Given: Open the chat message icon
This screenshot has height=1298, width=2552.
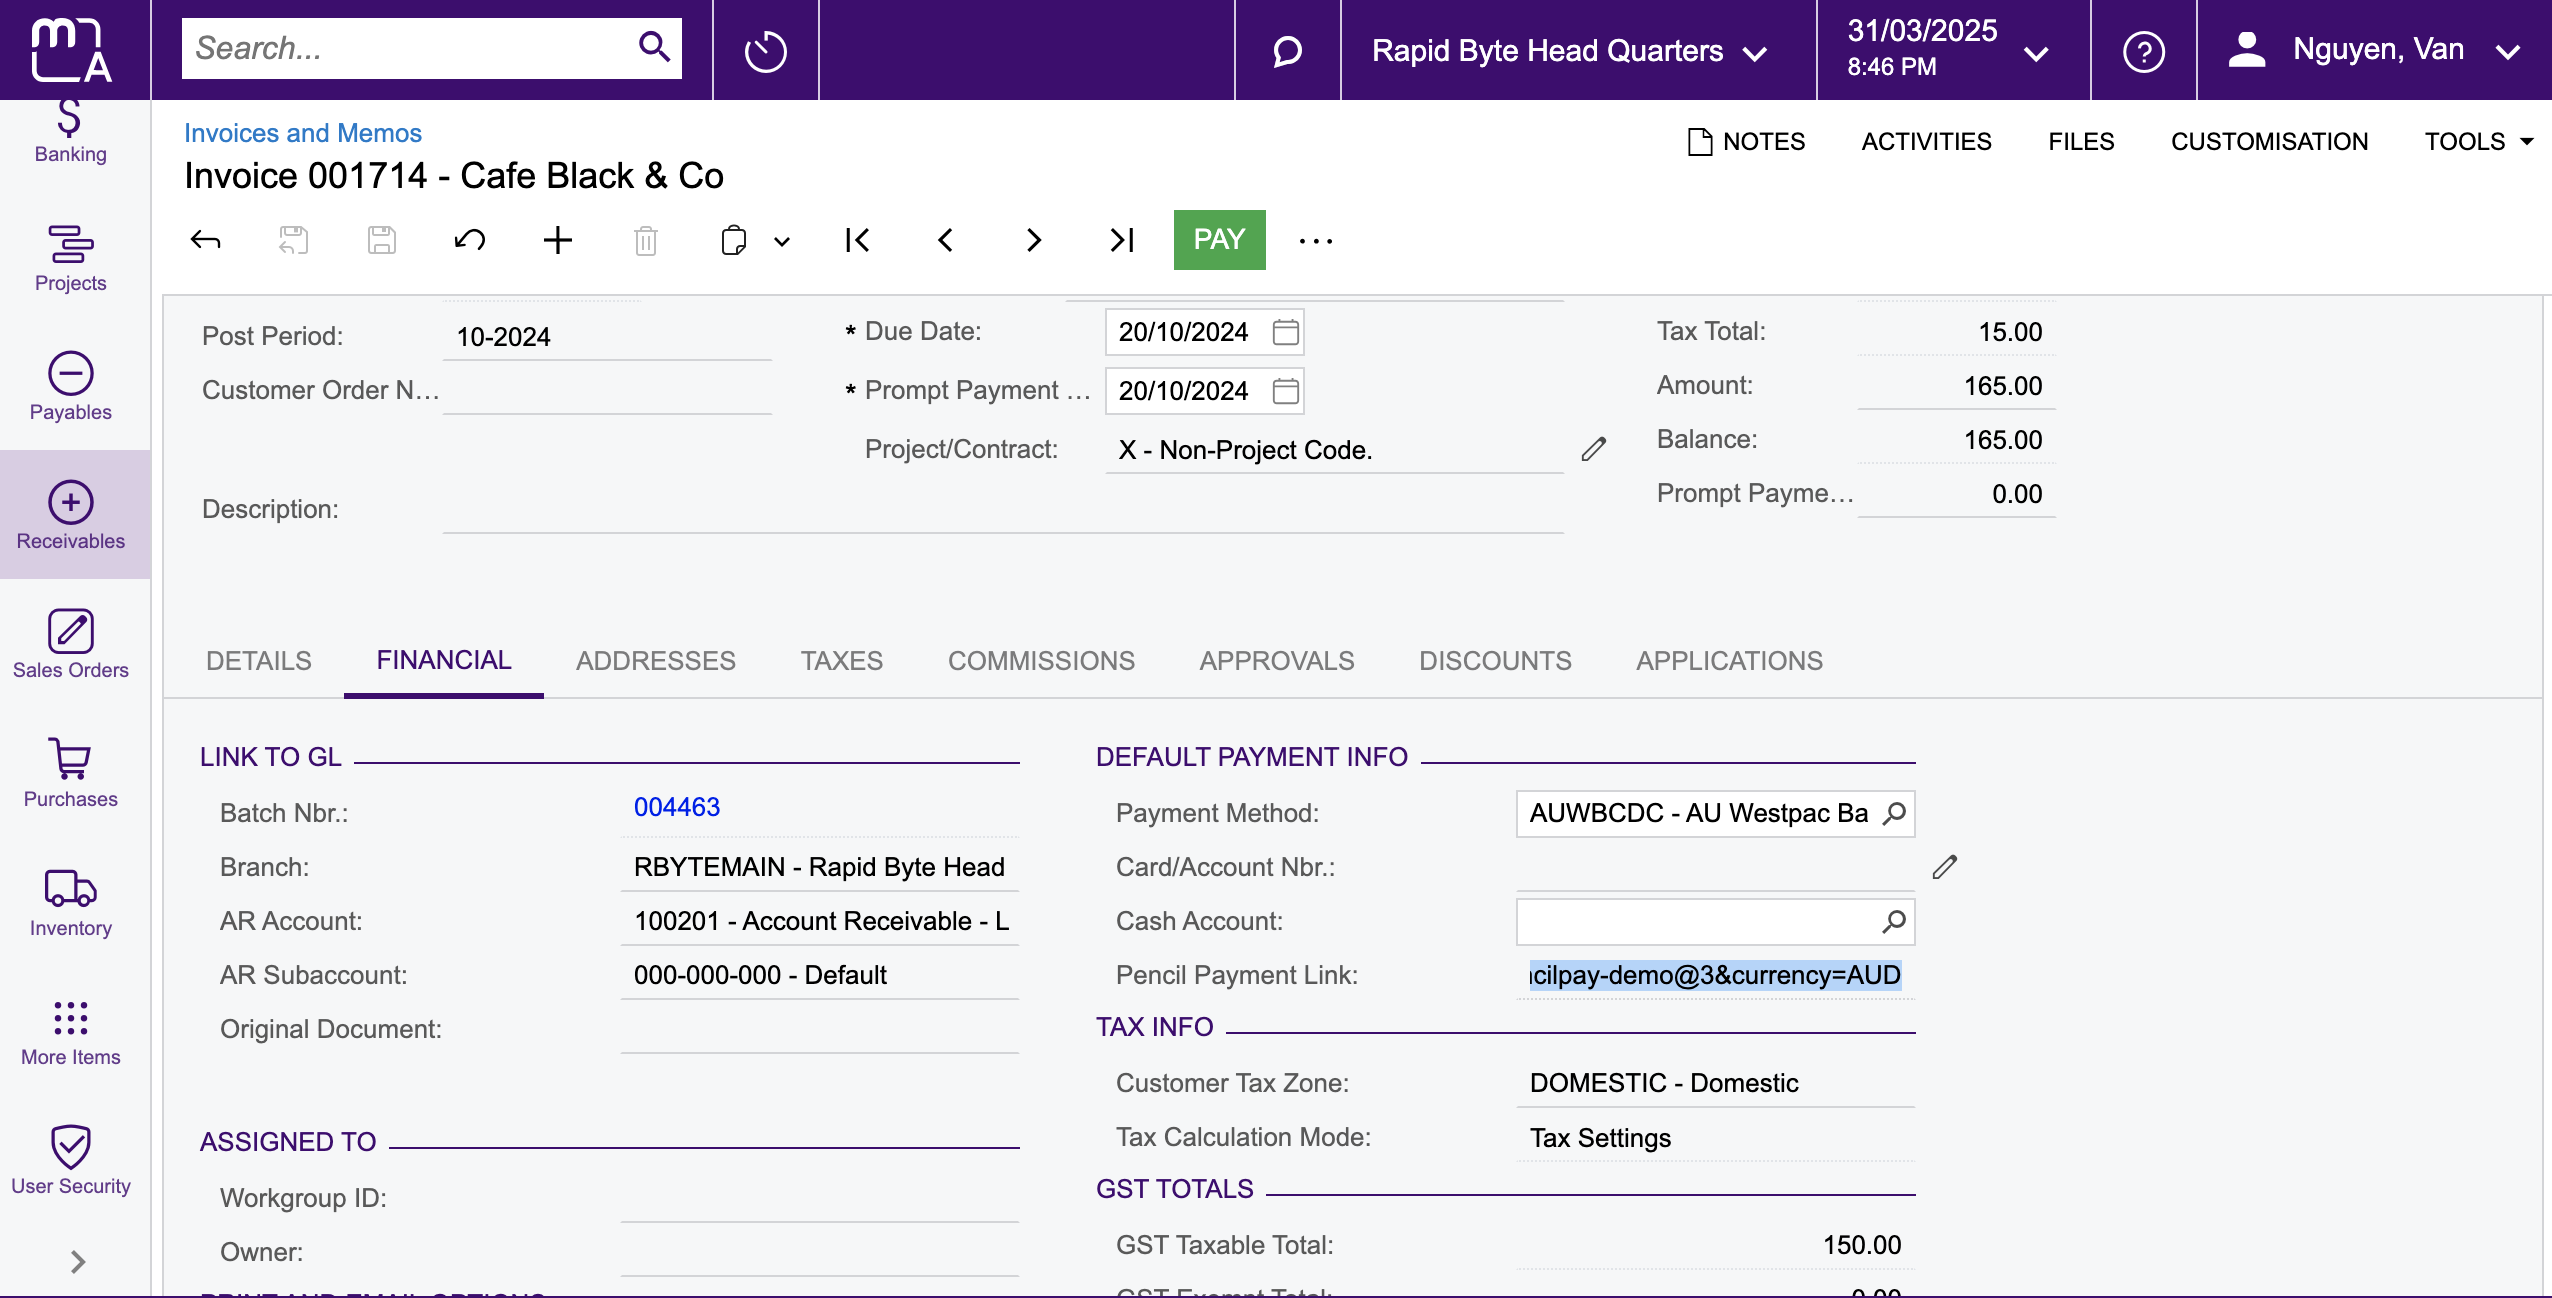Looking at the screenshot, I should [1288, 50].
